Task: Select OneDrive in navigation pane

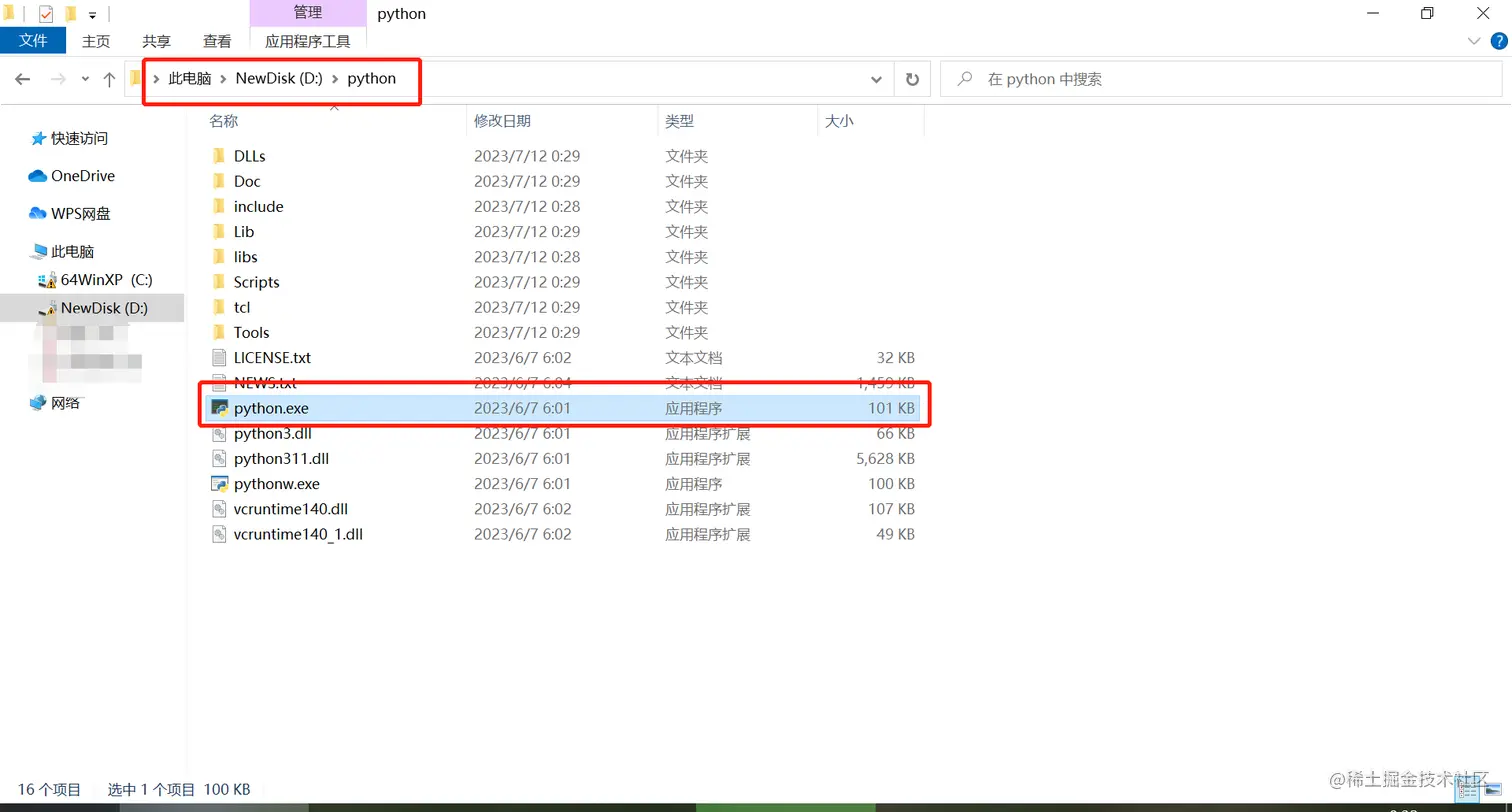Action: (x=83, y=176)
